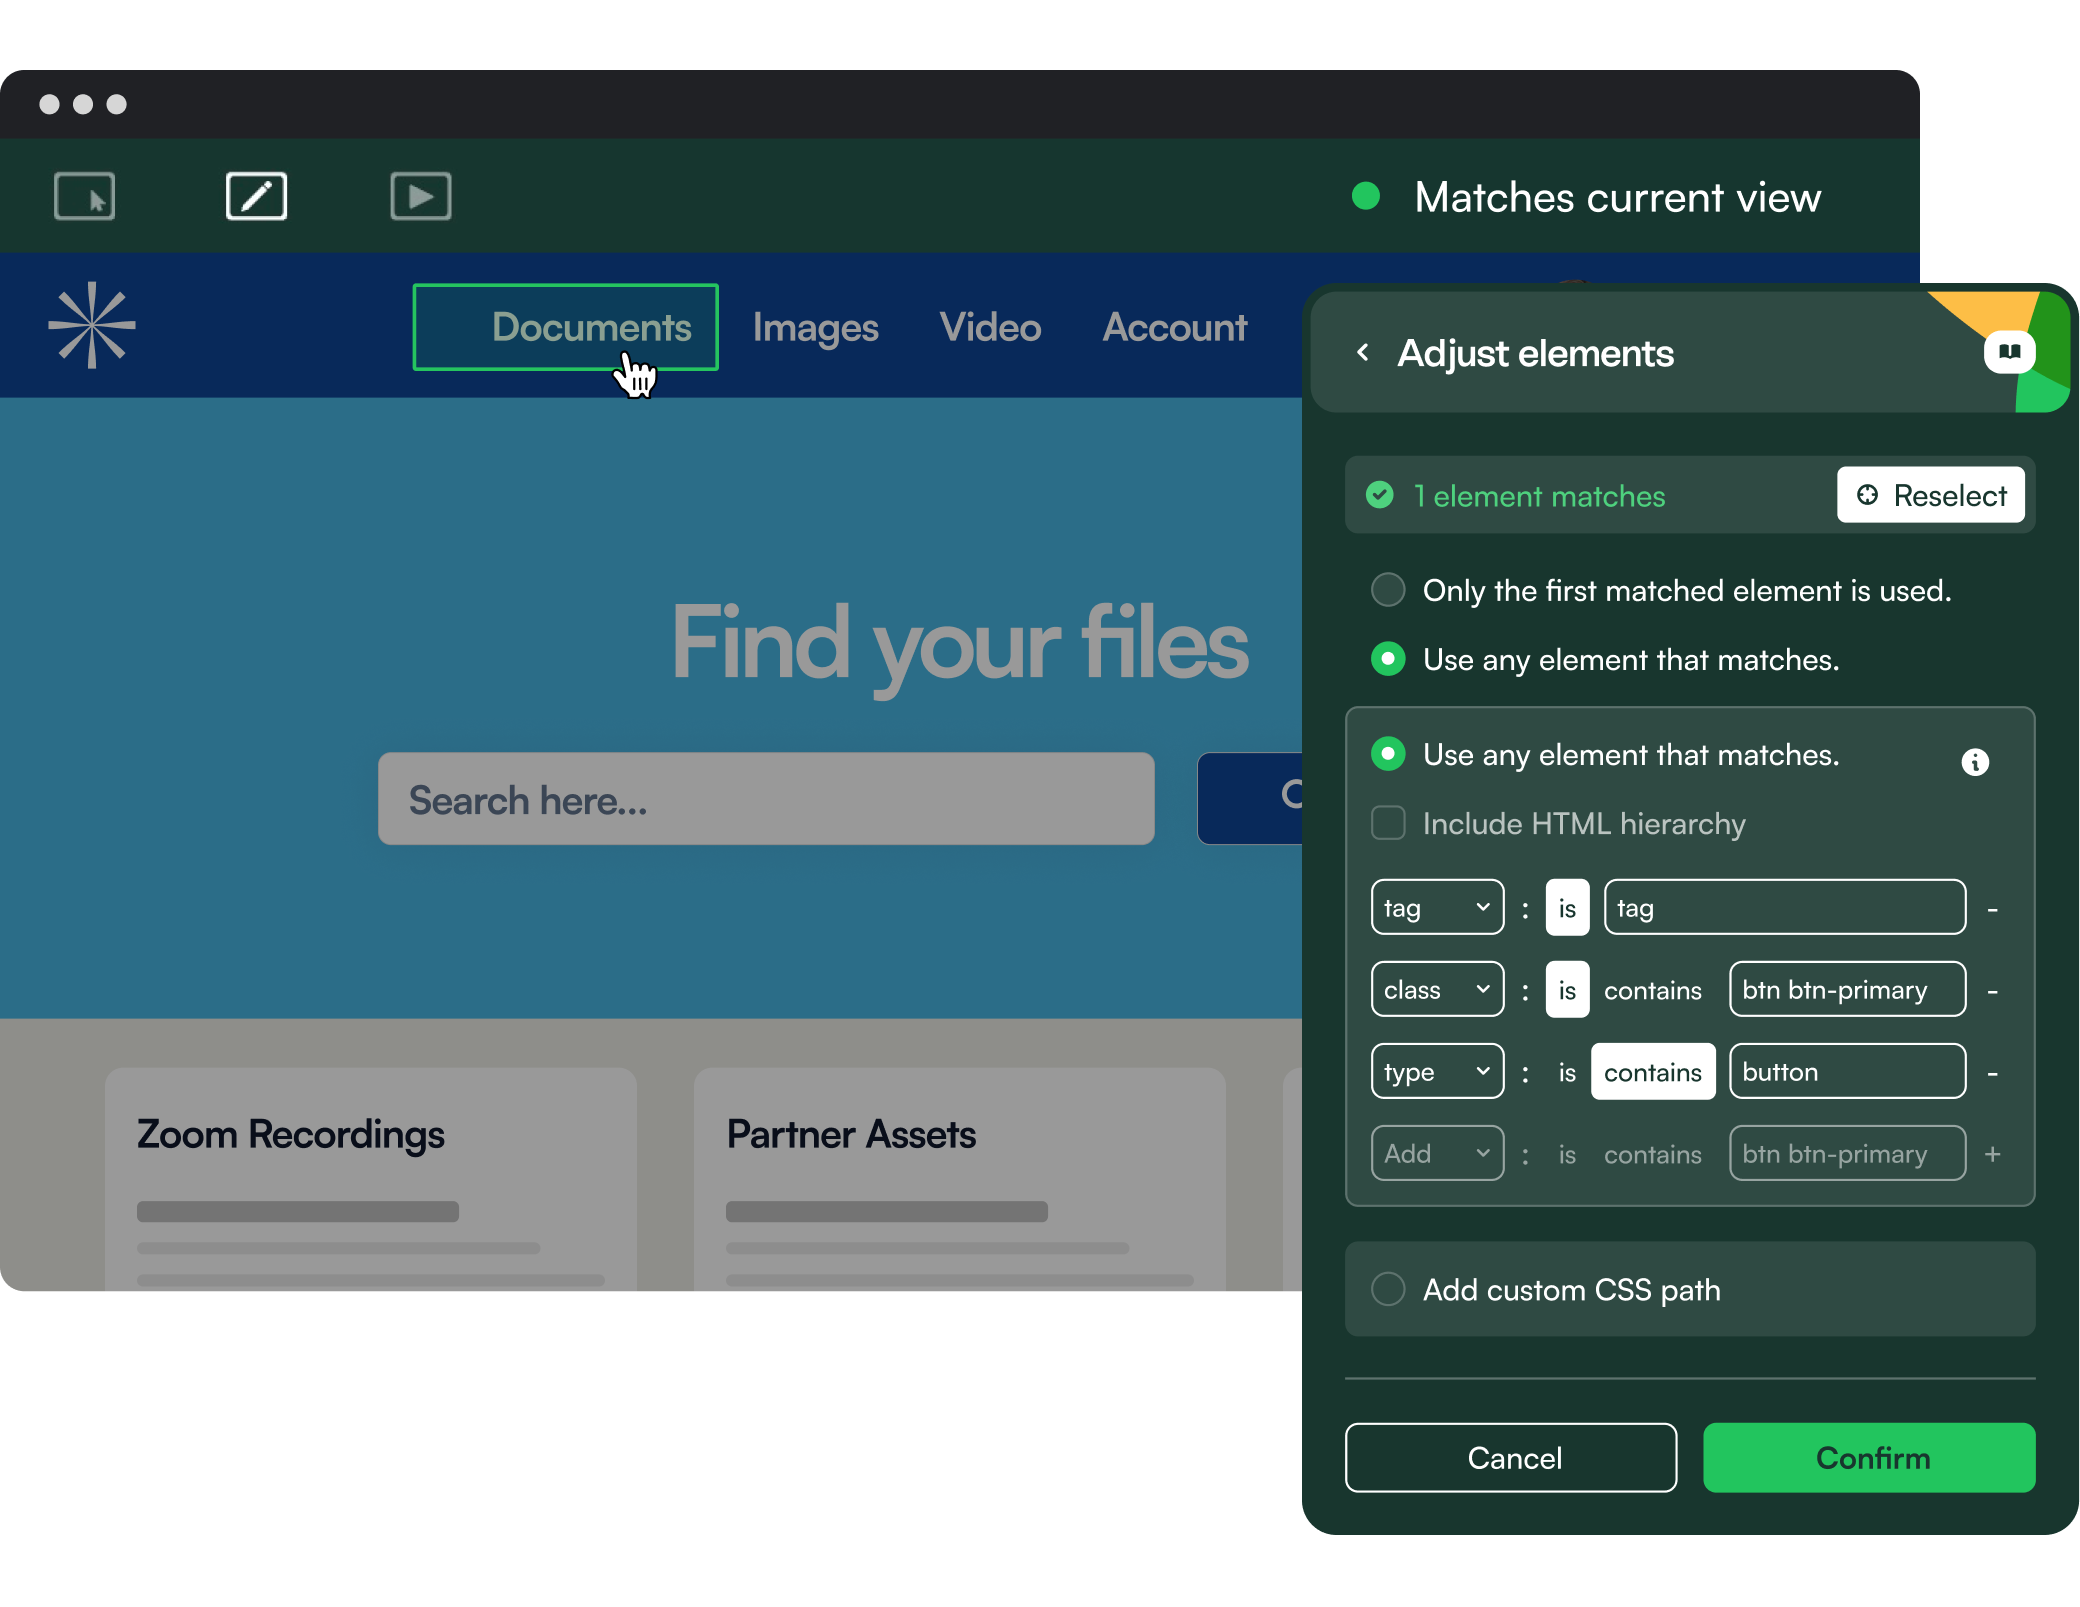2080x1607 pixels.
Task: Expand the Add attribute dropdown
Action: 1433,1151
